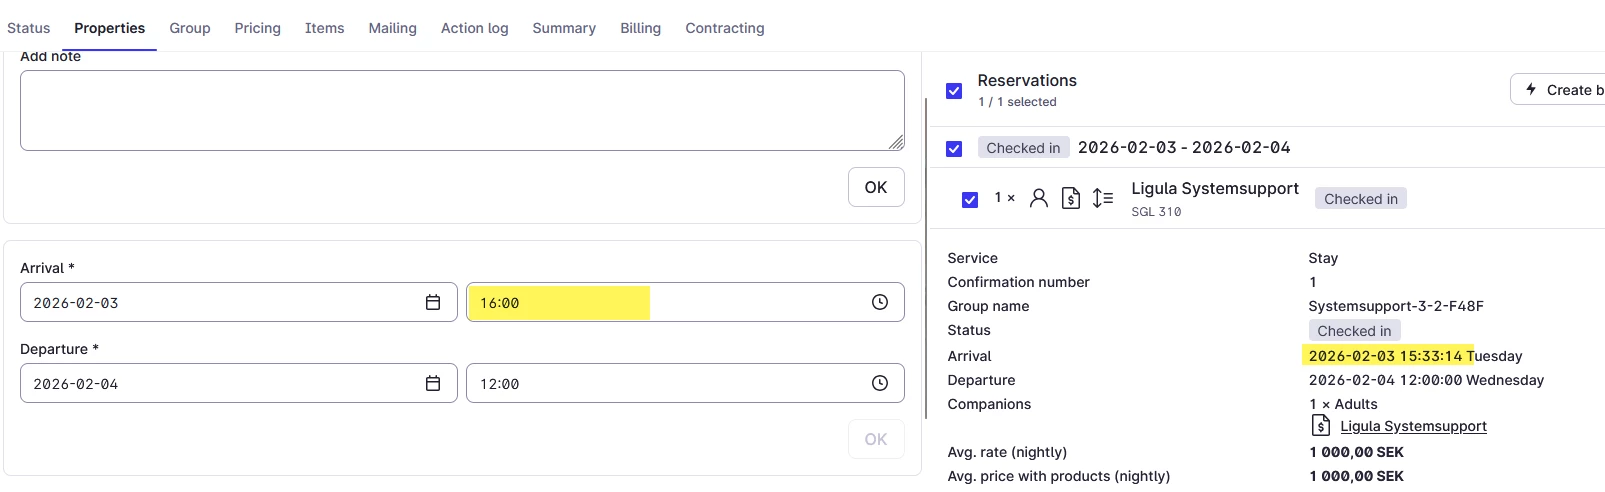The width and height of the screenshot is (1605, 492).
Task: Open the arrival time clock icon
Action: (x=880, y=302)
